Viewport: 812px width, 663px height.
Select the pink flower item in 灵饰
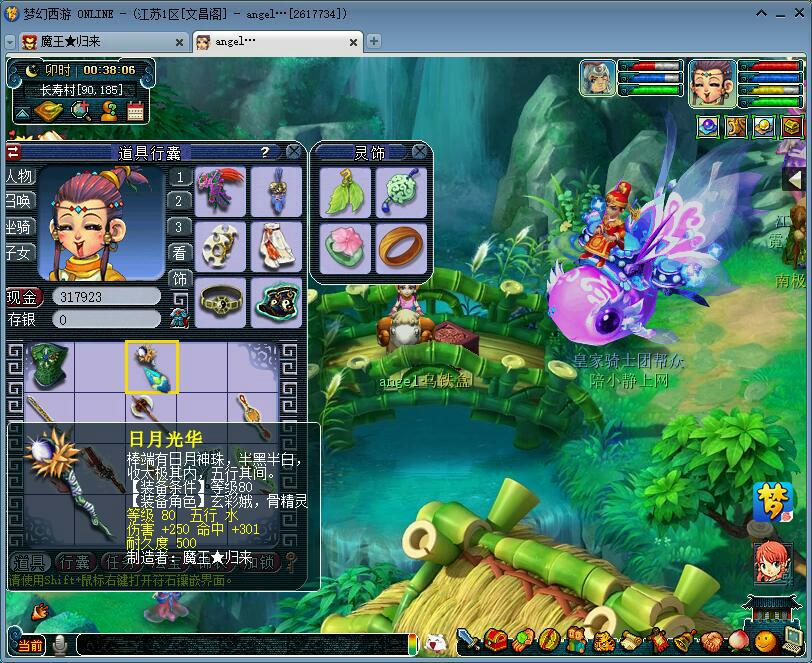345,248
